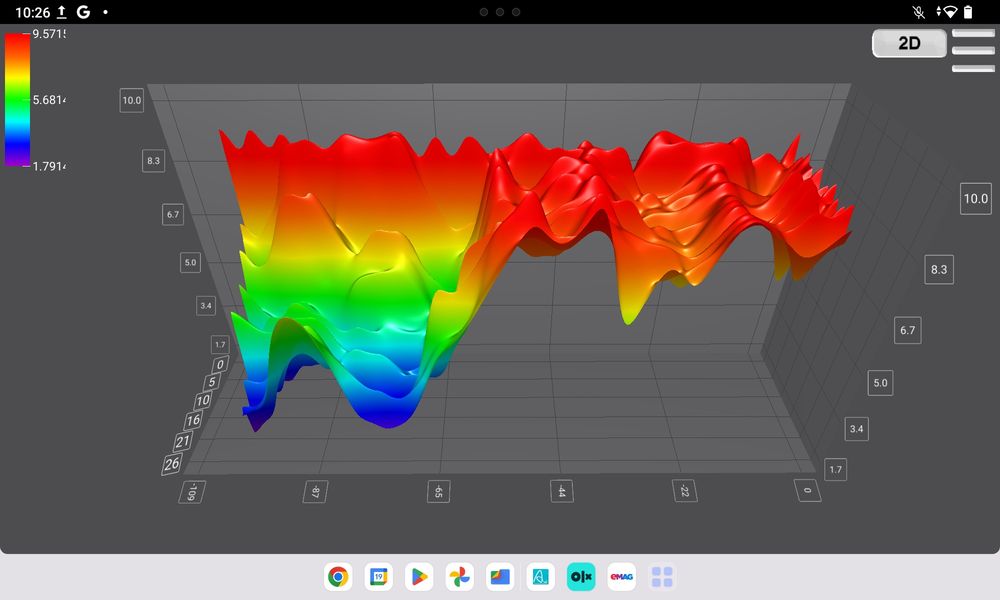Open the Wi-Fi status icon
Image resolution: width=1000 pixels, height=600 pixels.
point(950,11)
